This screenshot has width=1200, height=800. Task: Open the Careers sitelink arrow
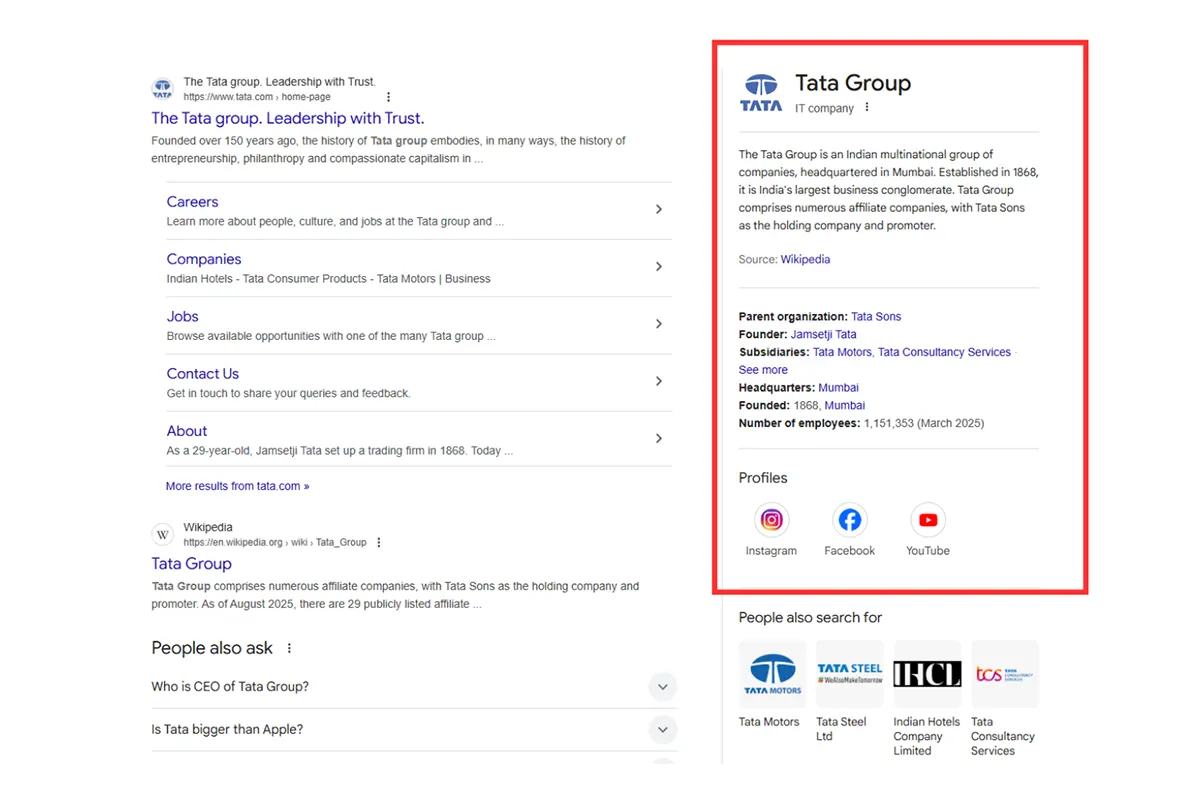(x=658, y=210)
